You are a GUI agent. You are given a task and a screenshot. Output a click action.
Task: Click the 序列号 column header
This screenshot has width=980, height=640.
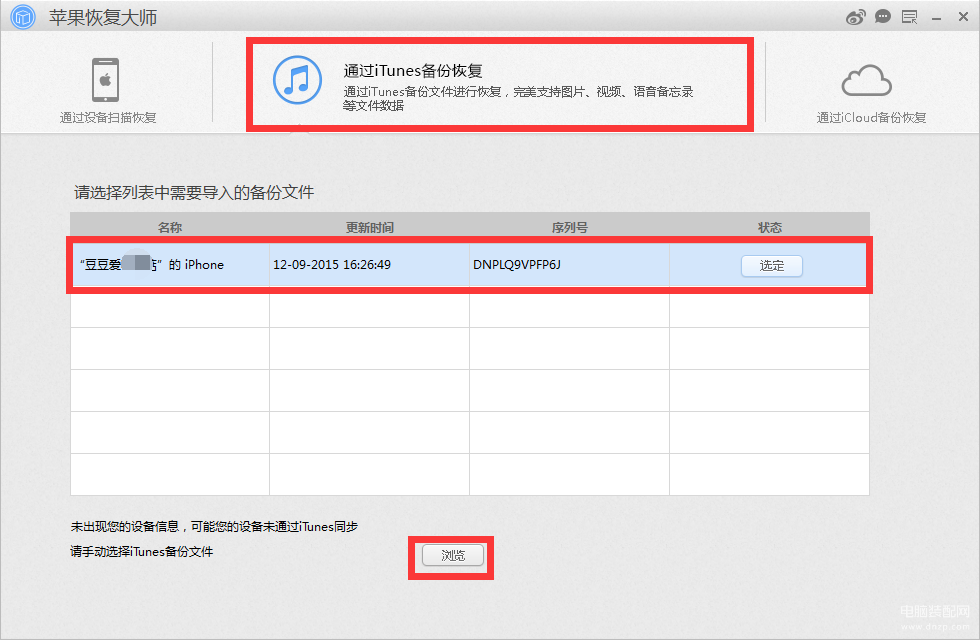569,228
